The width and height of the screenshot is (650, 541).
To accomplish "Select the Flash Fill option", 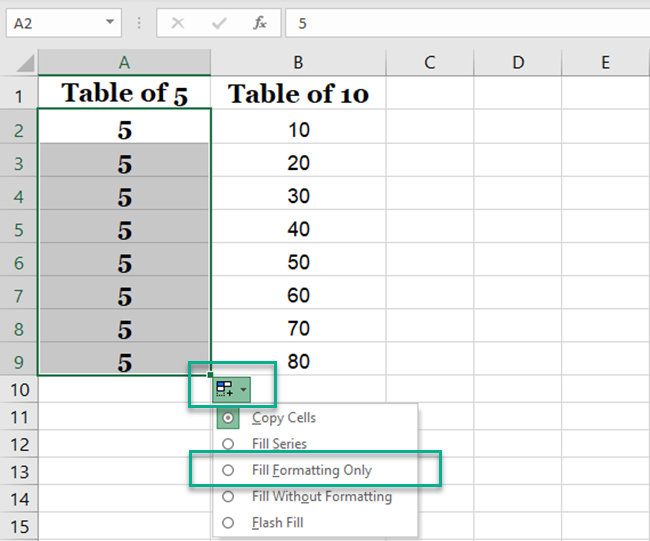I will pos(277,522).
